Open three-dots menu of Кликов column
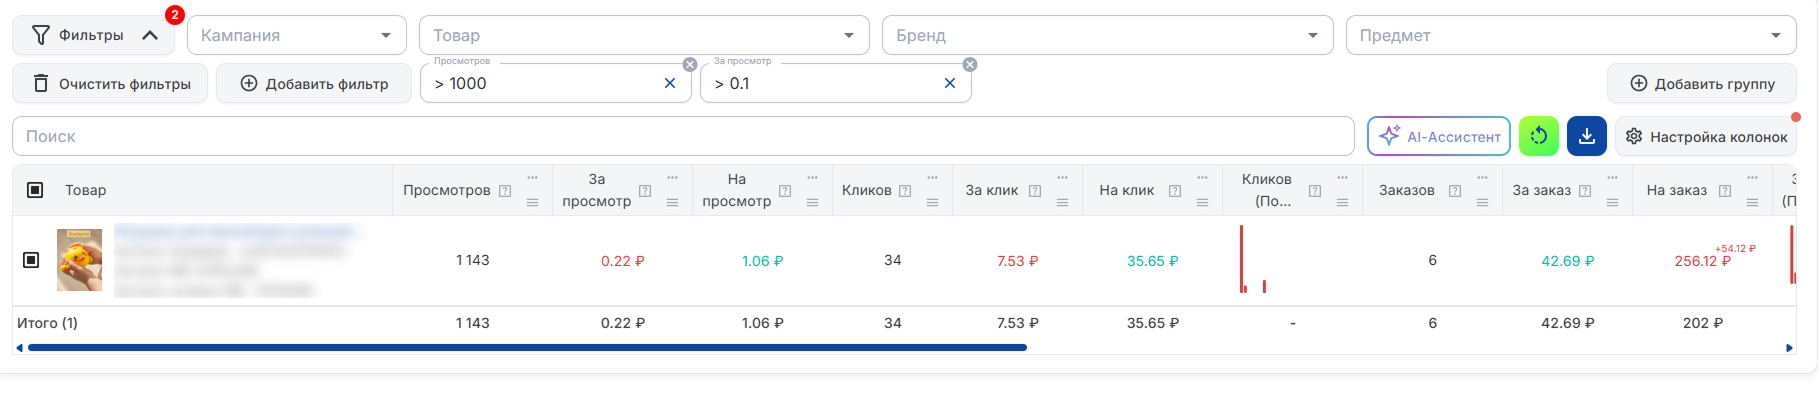 coord(932,178)
